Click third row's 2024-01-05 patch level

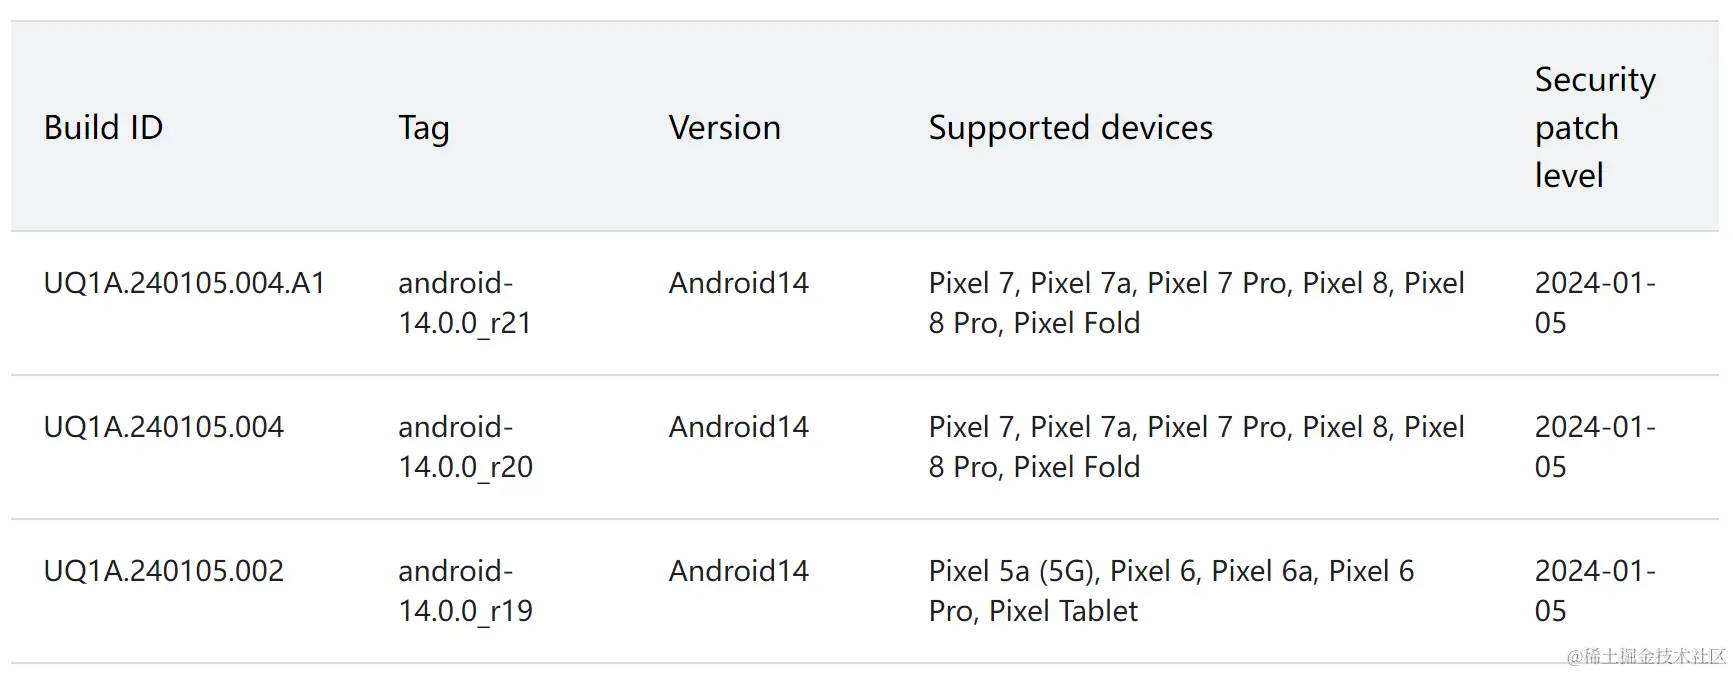point(1595,591)
